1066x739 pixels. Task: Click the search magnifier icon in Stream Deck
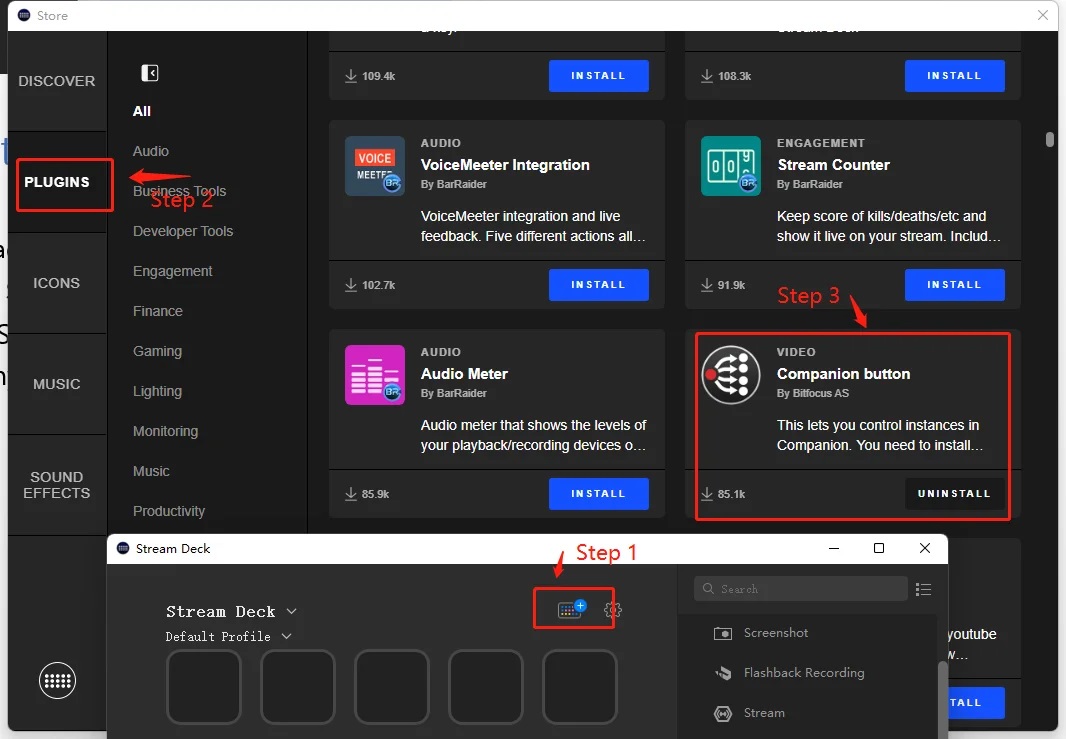click(x=708, y=589)
